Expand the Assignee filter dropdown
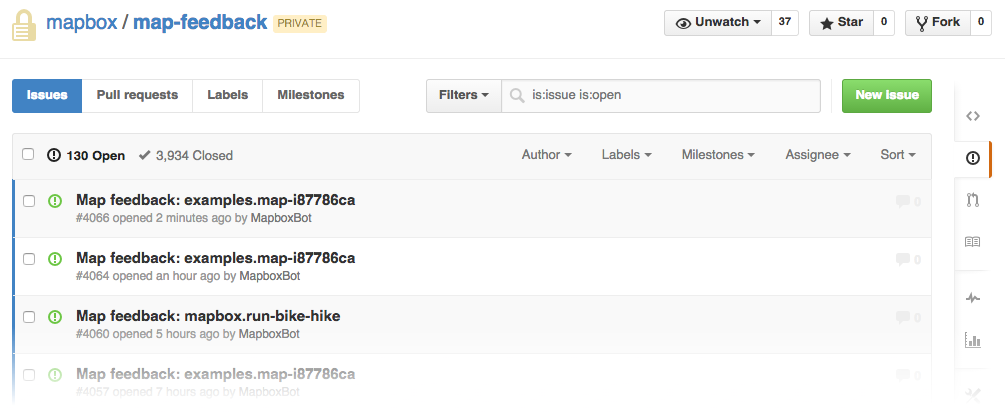 [x=818, y=155]
